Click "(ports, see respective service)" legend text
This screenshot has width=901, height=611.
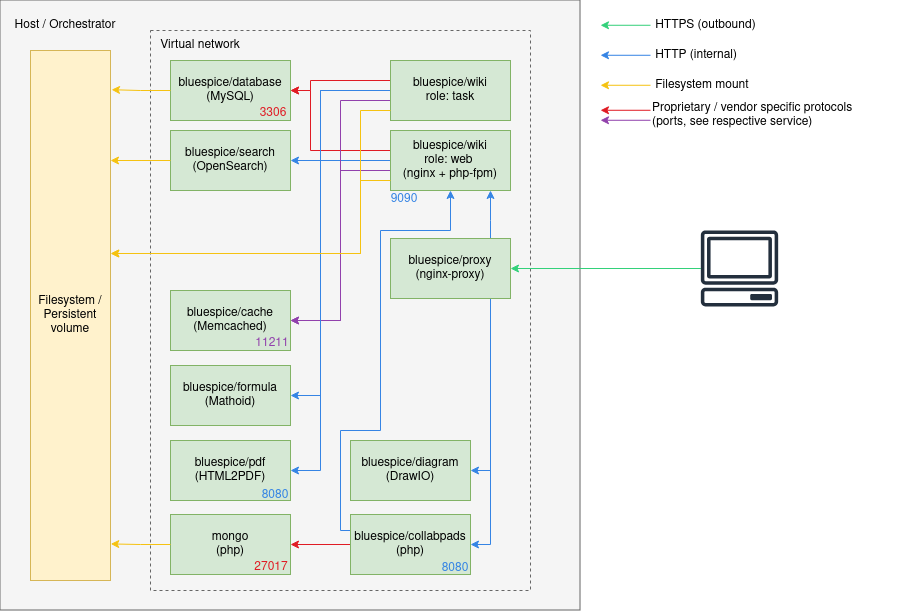(x=731, y=121)
